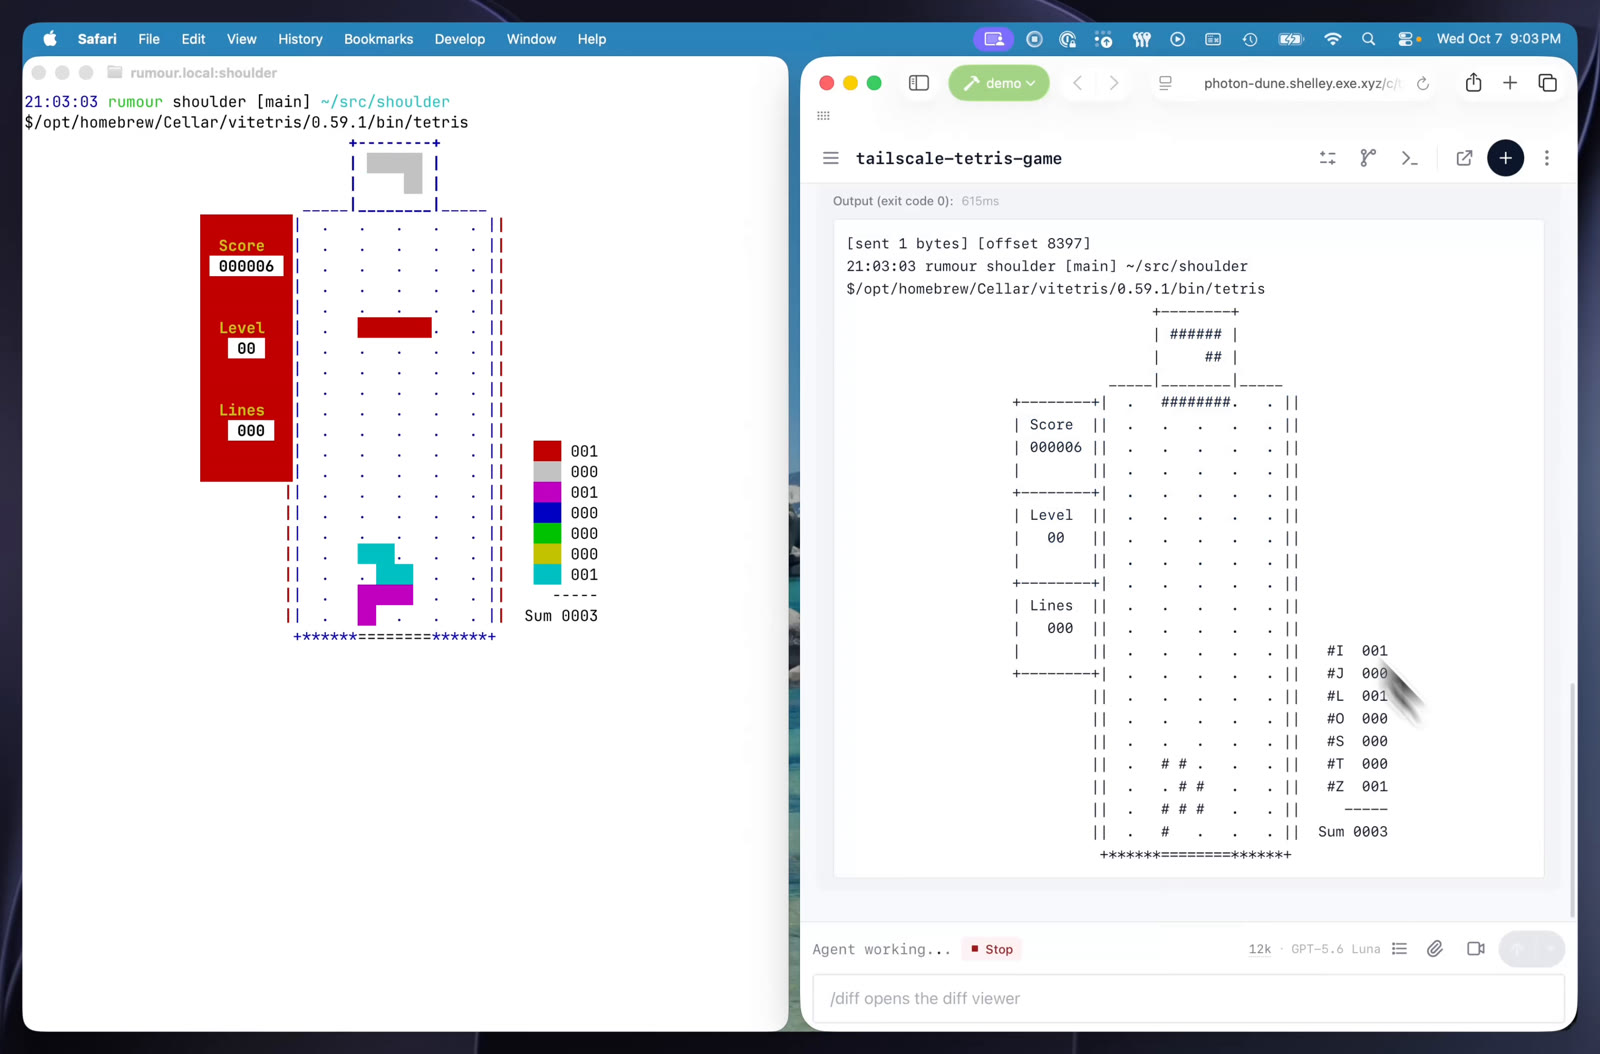The image size is (1600, 1054).
Task: Click the page reader icon in address bar
Action: [x=1165, y=83]
